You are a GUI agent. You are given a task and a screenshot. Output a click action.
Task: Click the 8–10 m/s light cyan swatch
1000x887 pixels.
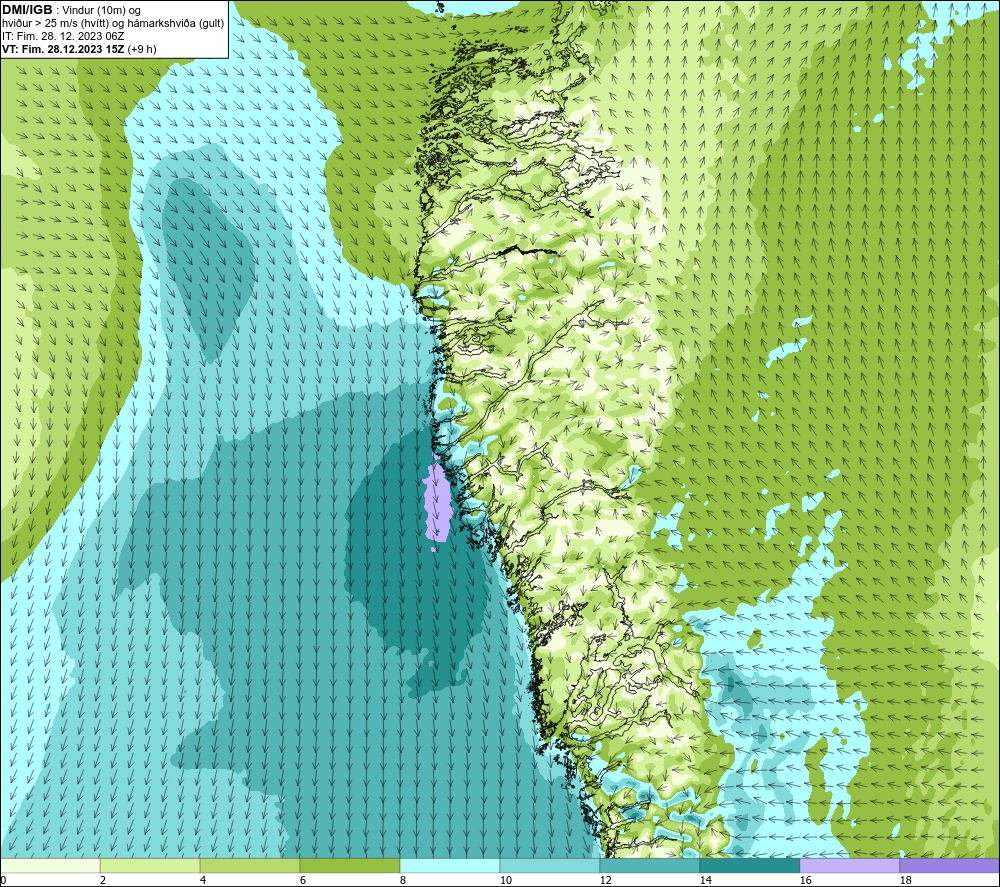pos(450,865)
